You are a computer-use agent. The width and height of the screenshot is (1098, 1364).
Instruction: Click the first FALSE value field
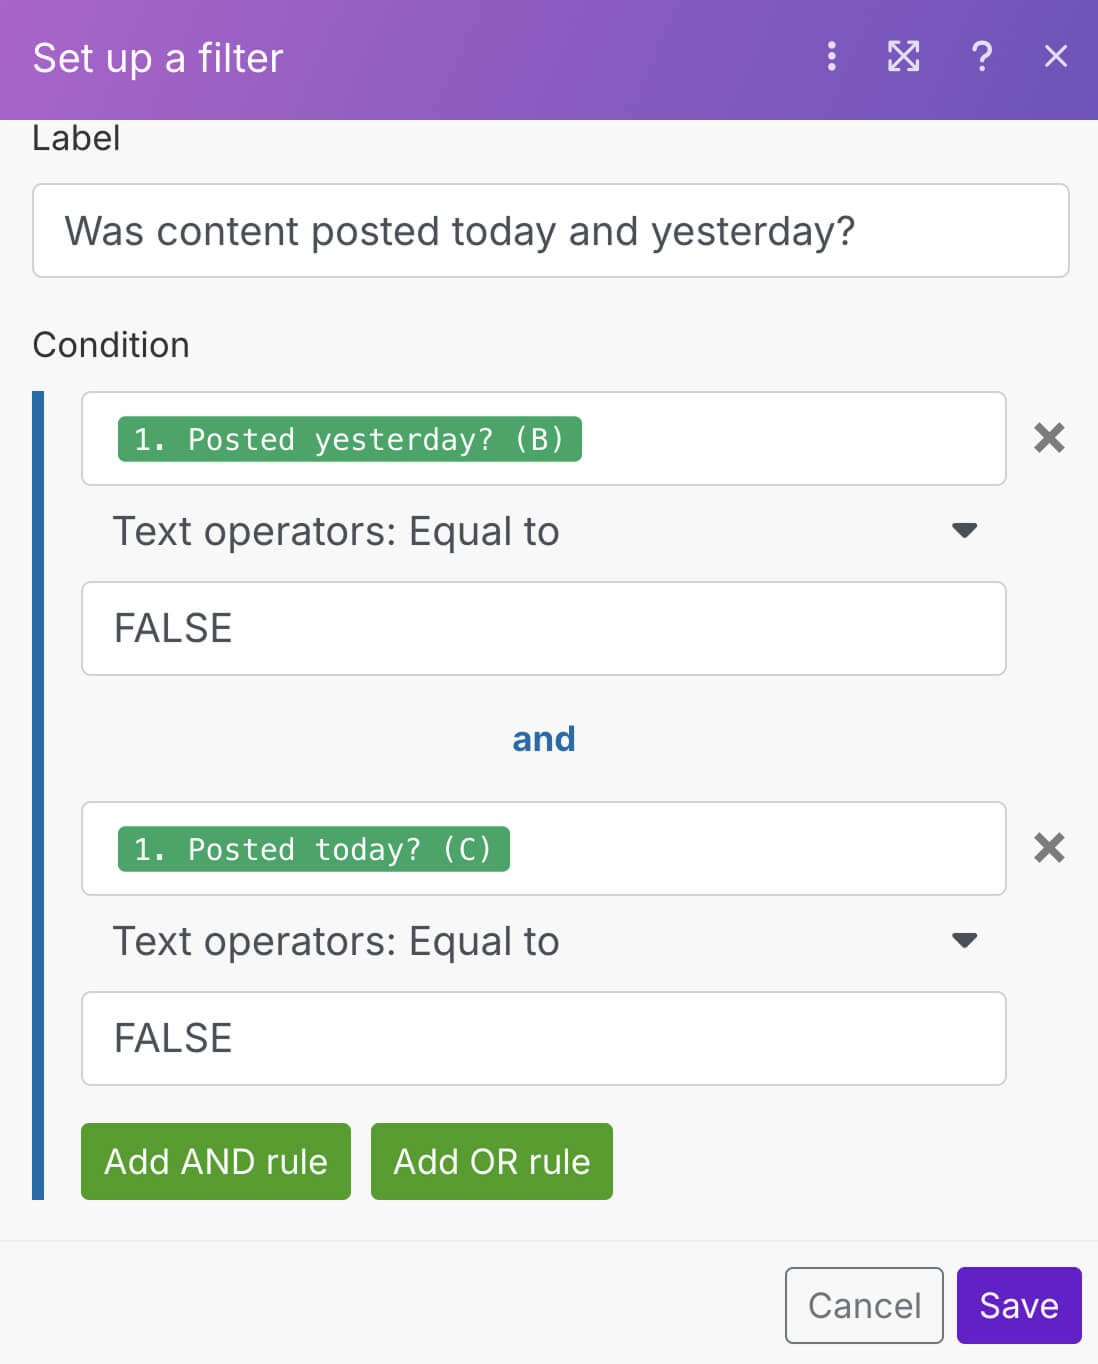click(x=543, y=628)
